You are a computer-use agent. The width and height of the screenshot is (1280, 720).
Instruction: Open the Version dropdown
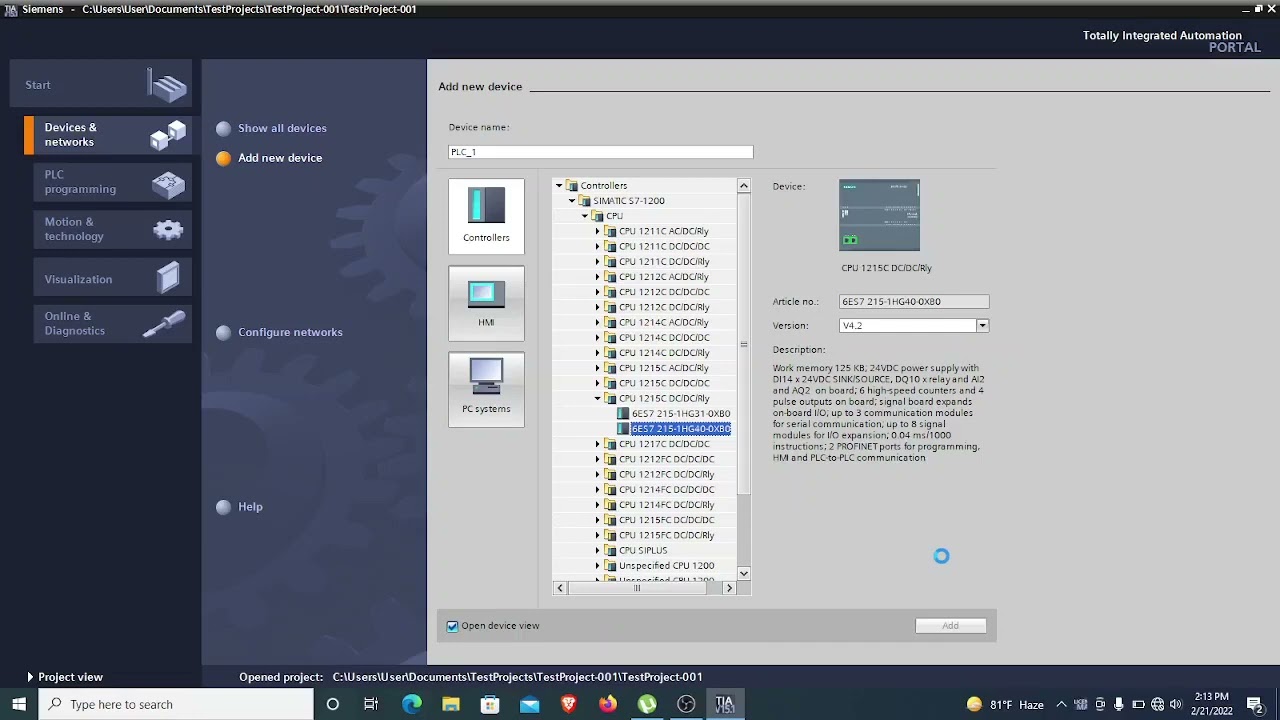tap(982, 326)
